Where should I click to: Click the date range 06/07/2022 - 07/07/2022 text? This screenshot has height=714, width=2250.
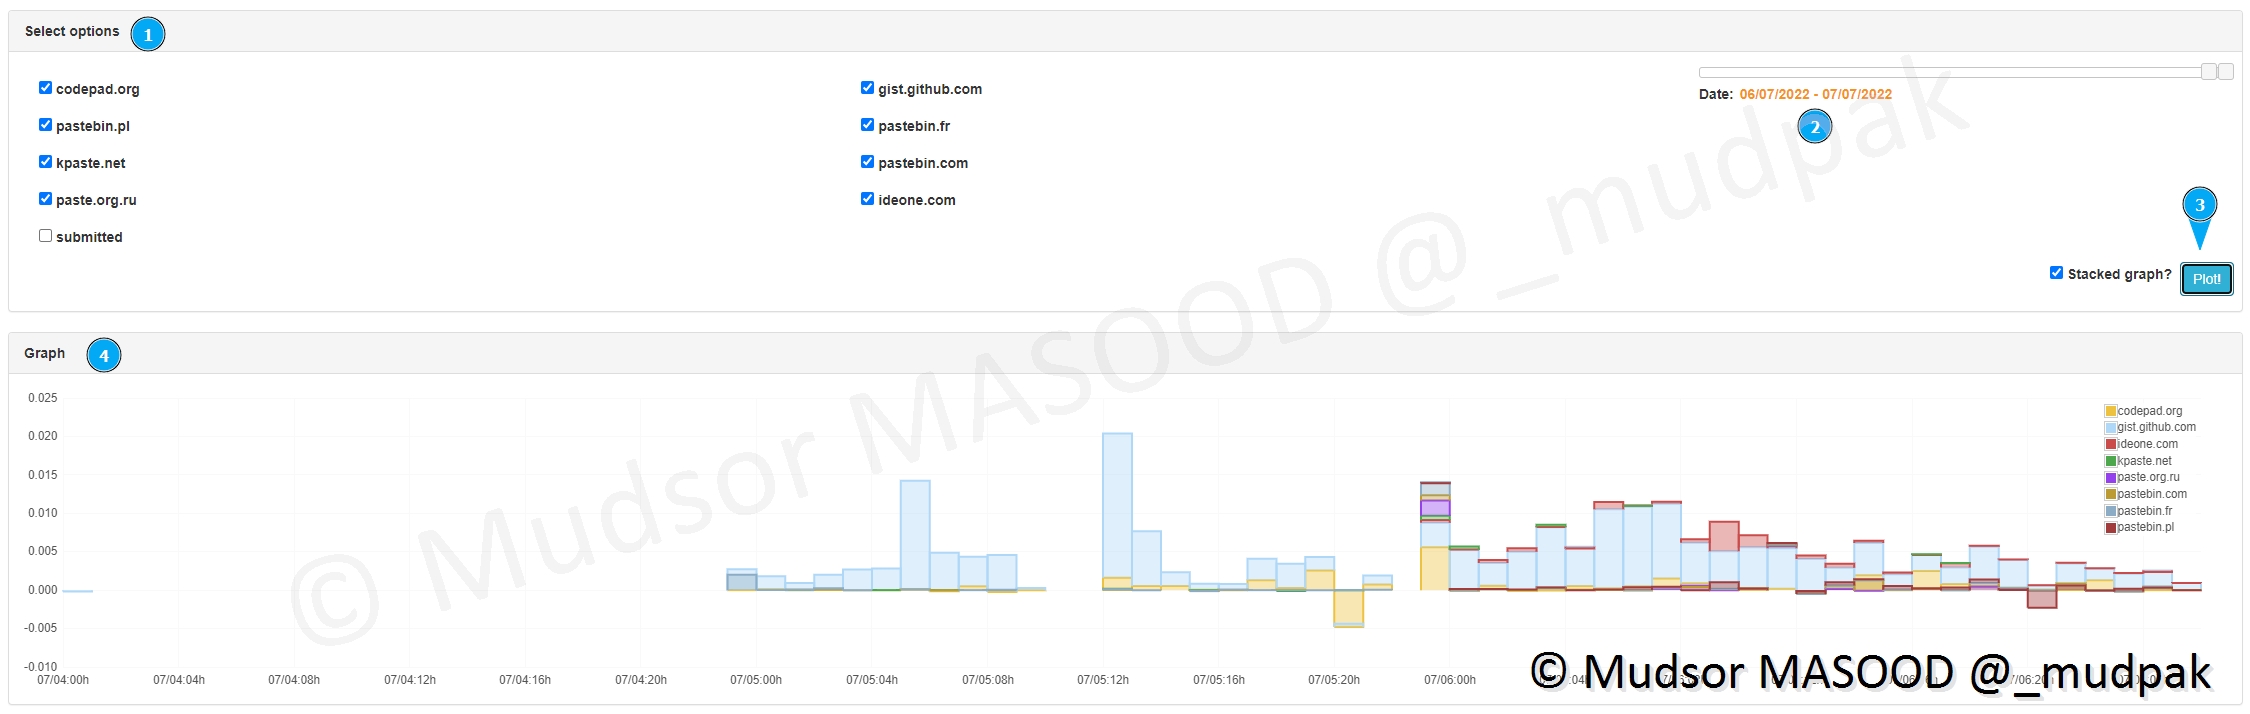tap(1815, 94)
